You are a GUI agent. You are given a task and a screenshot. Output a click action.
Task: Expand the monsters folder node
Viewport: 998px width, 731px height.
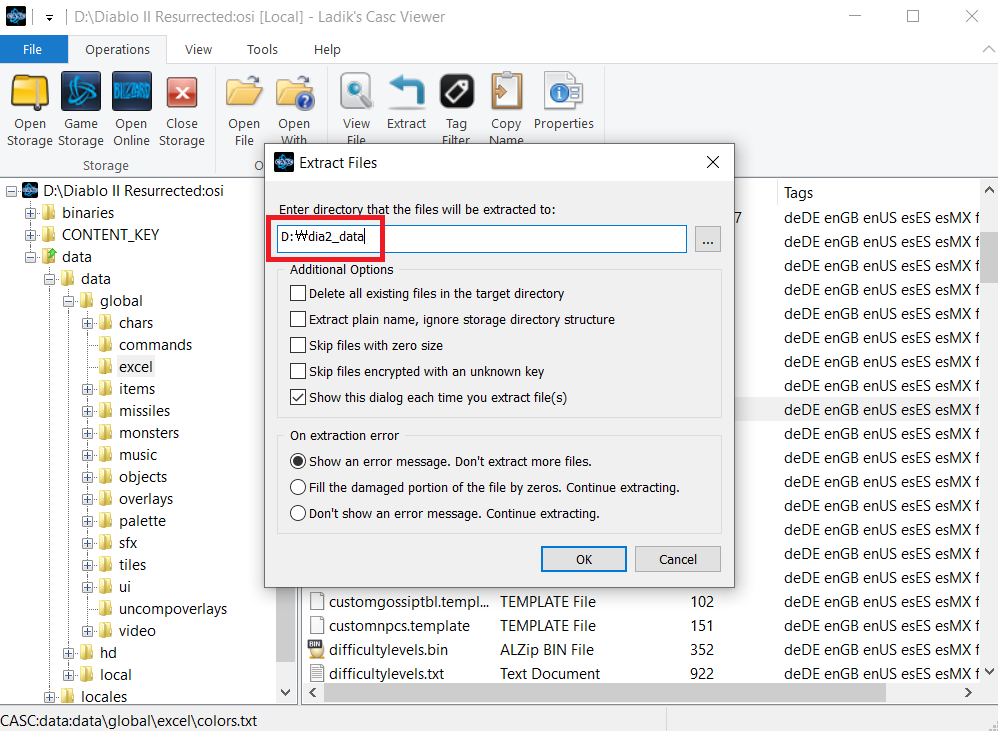[x=87, y=433]
